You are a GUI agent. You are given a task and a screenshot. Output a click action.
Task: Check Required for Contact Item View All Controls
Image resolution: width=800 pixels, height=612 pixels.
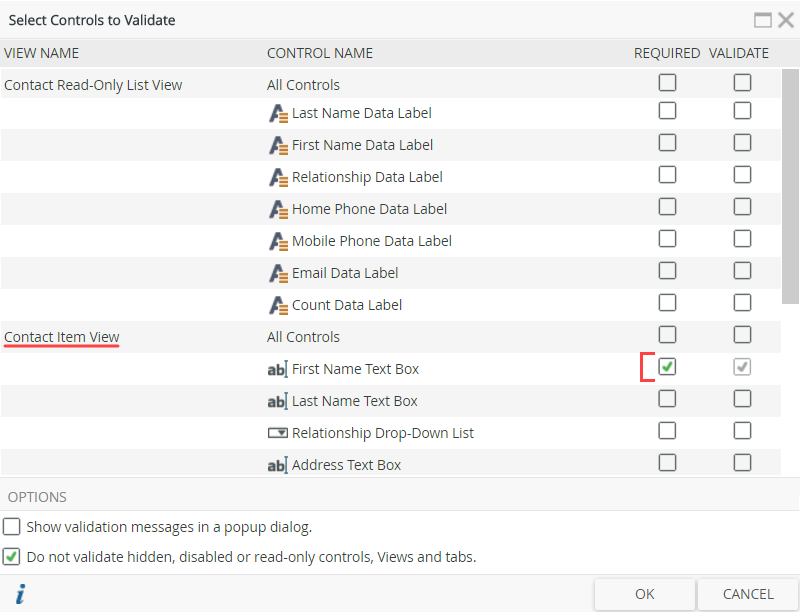pyautogui.click(x=667, y=335)
